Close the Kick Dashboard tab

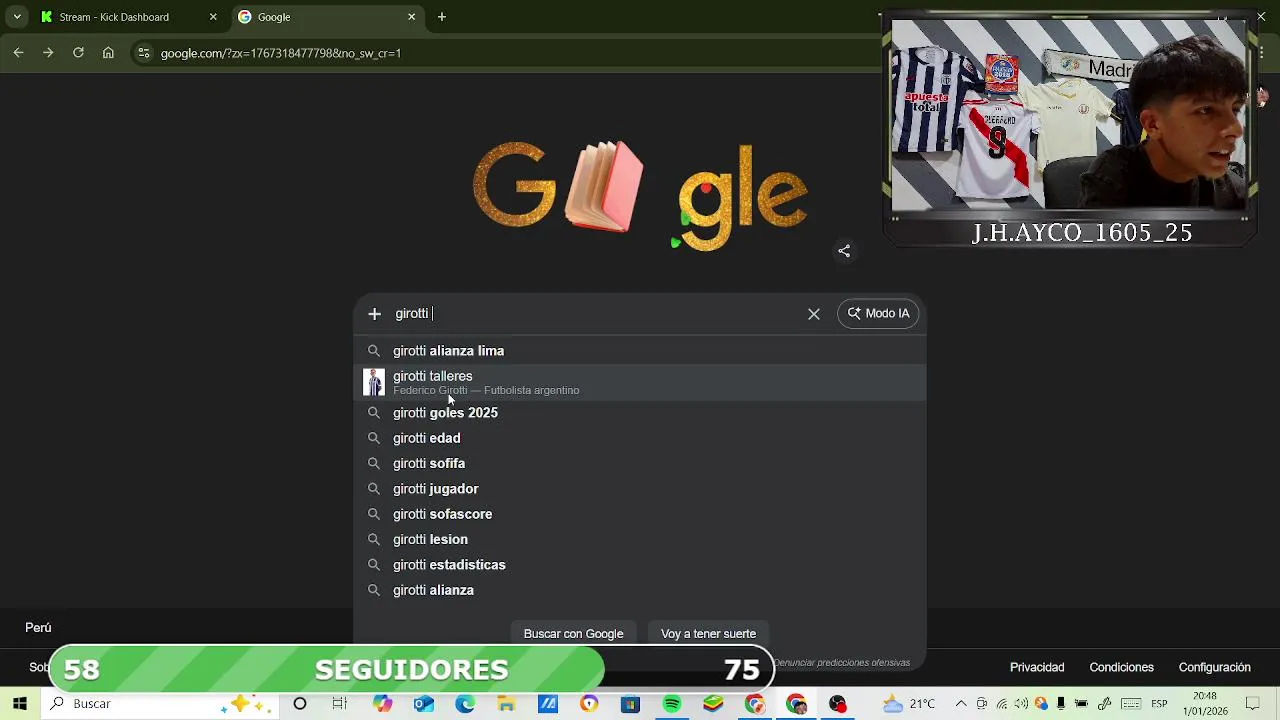tap(213, 17)
